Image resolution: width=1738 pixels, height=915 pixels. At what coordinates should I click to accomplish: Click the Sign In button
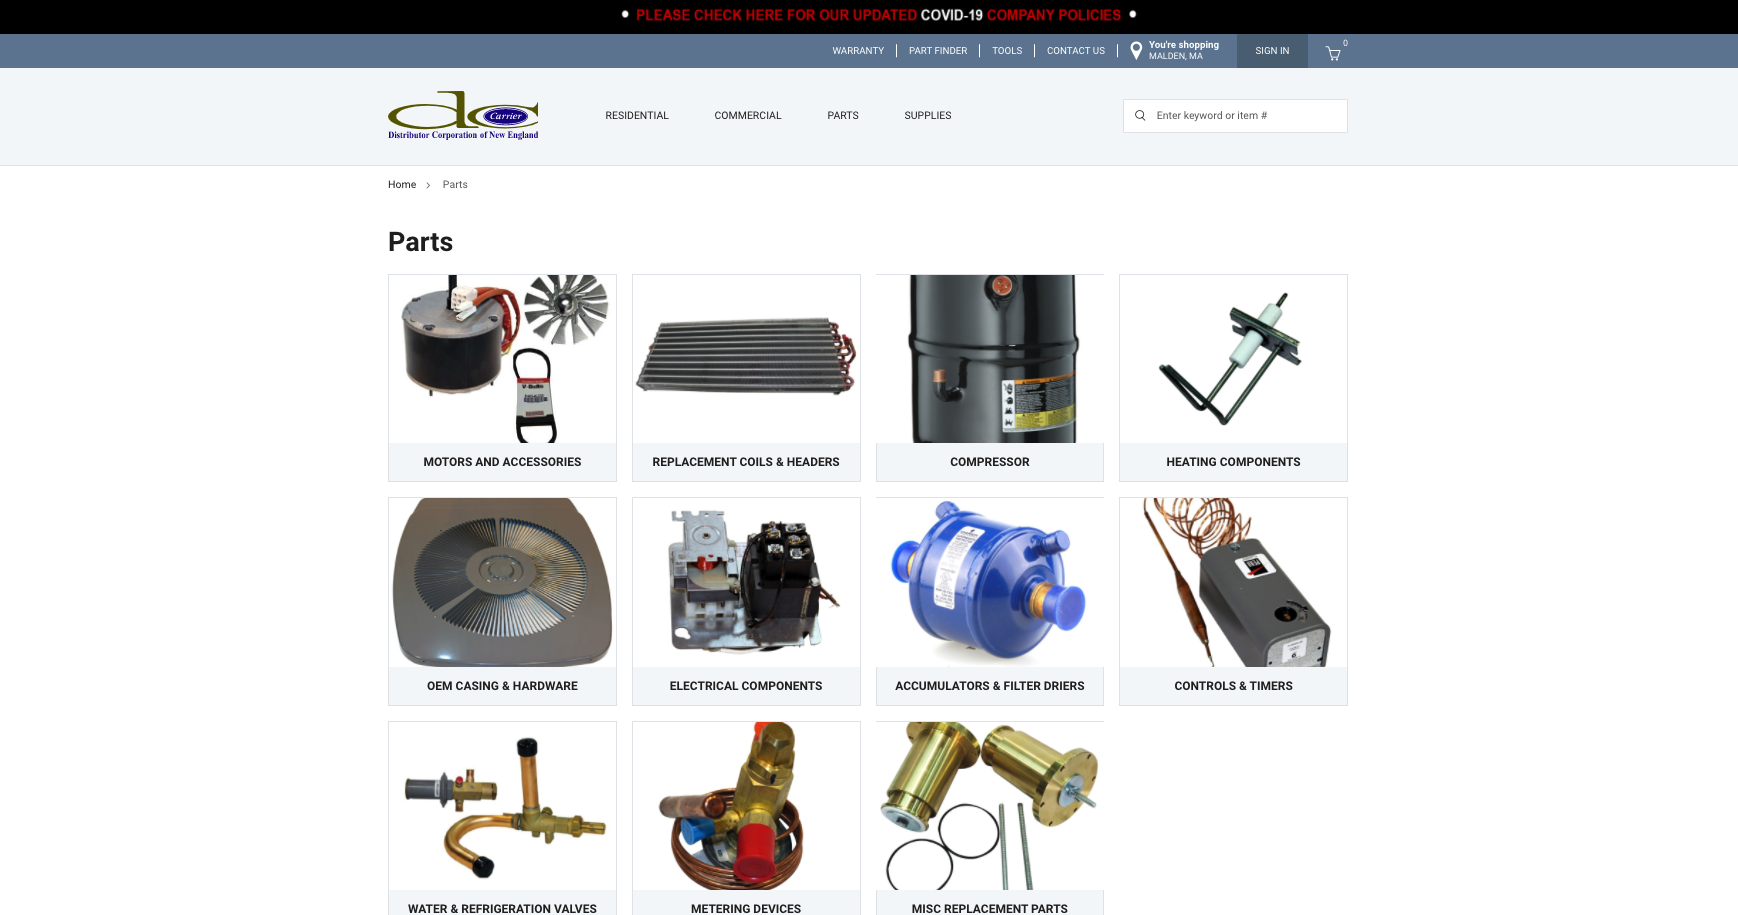(x=1272, y=51)
